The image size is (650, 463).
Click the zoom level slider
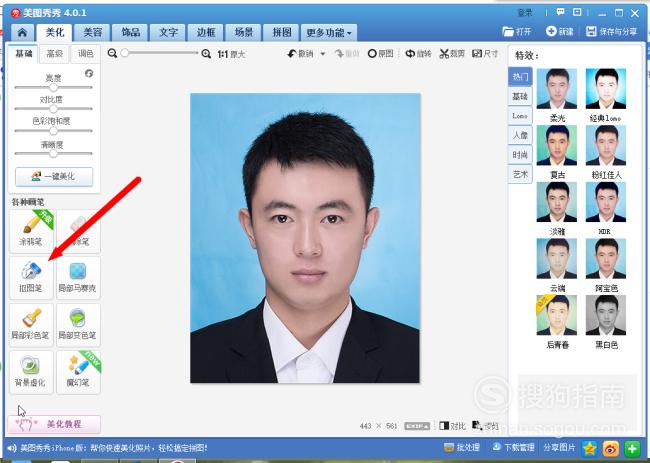[159, 53]
